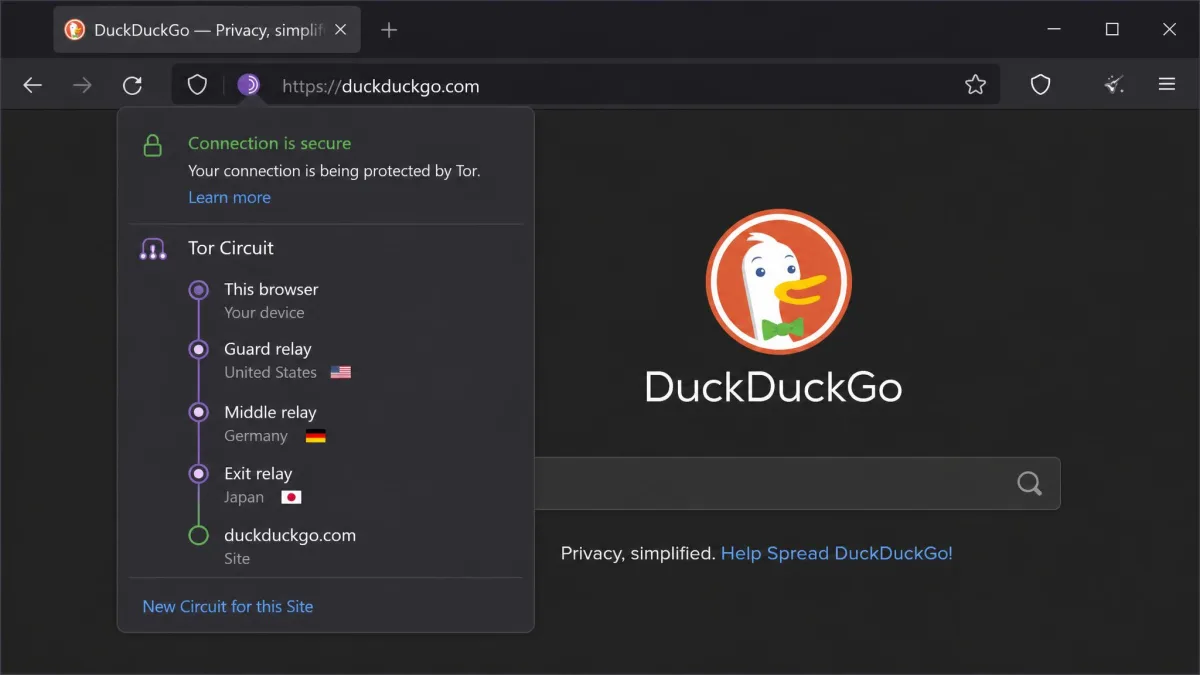Reload the page with refresh icon

132,85
